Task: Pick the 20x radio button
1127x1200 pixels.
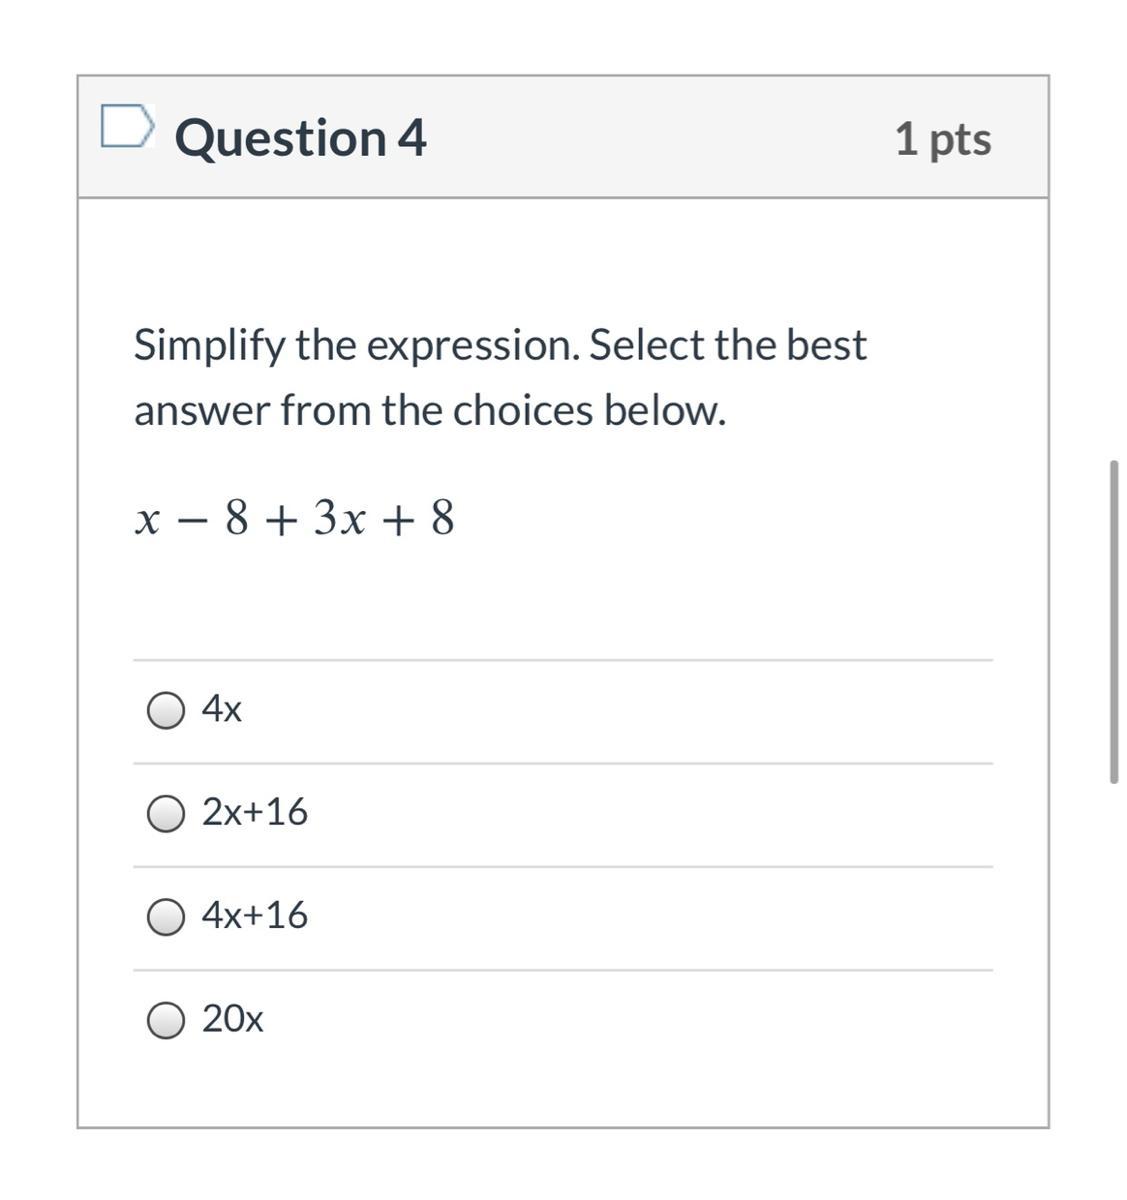Action: (166, 1021)
